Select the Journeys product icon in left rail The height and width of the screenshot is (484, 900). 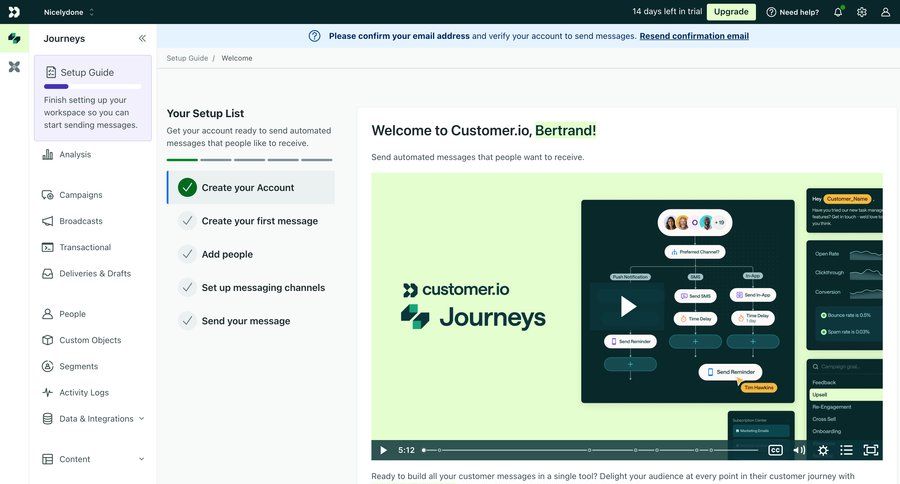[x=14, y=38]
